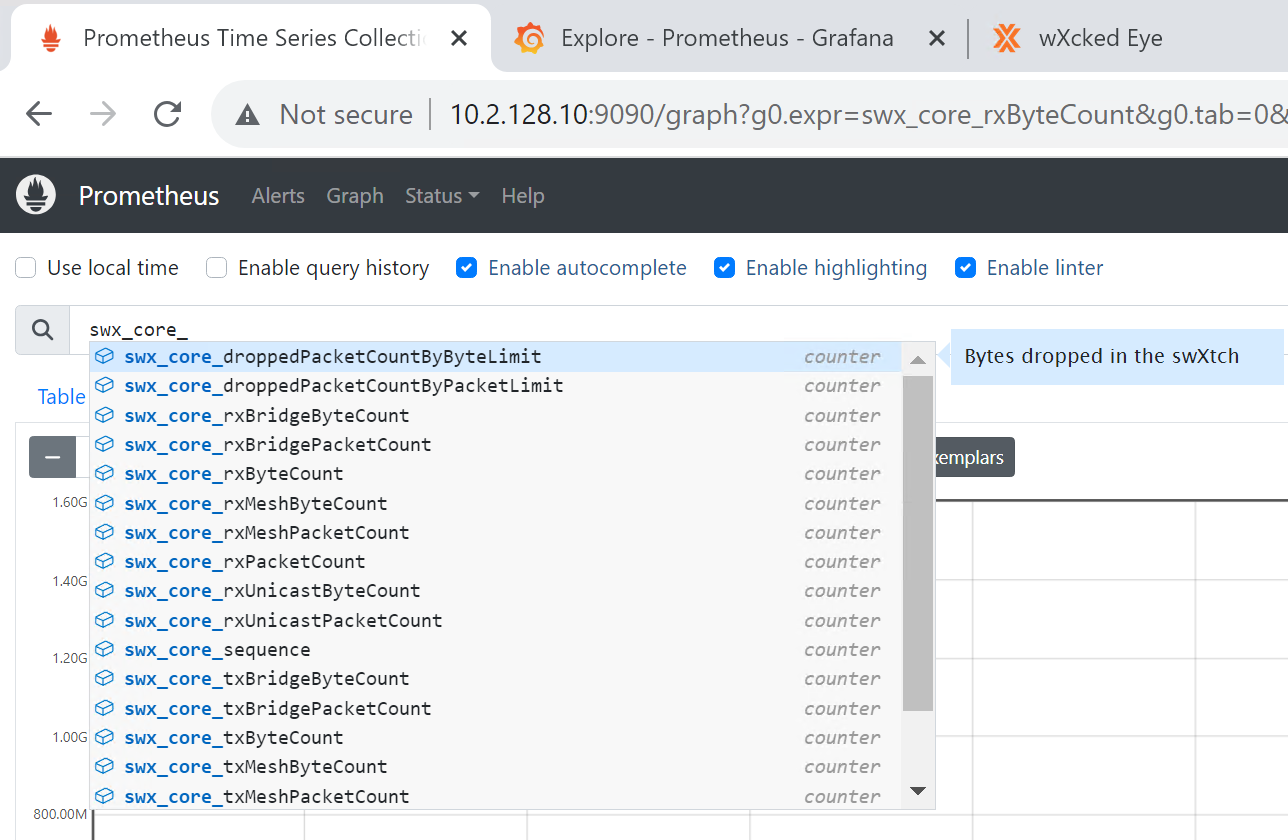Screen dimensions: 1288x840
Task: Click the Not secure warning icon
Action: click(247, 115)
